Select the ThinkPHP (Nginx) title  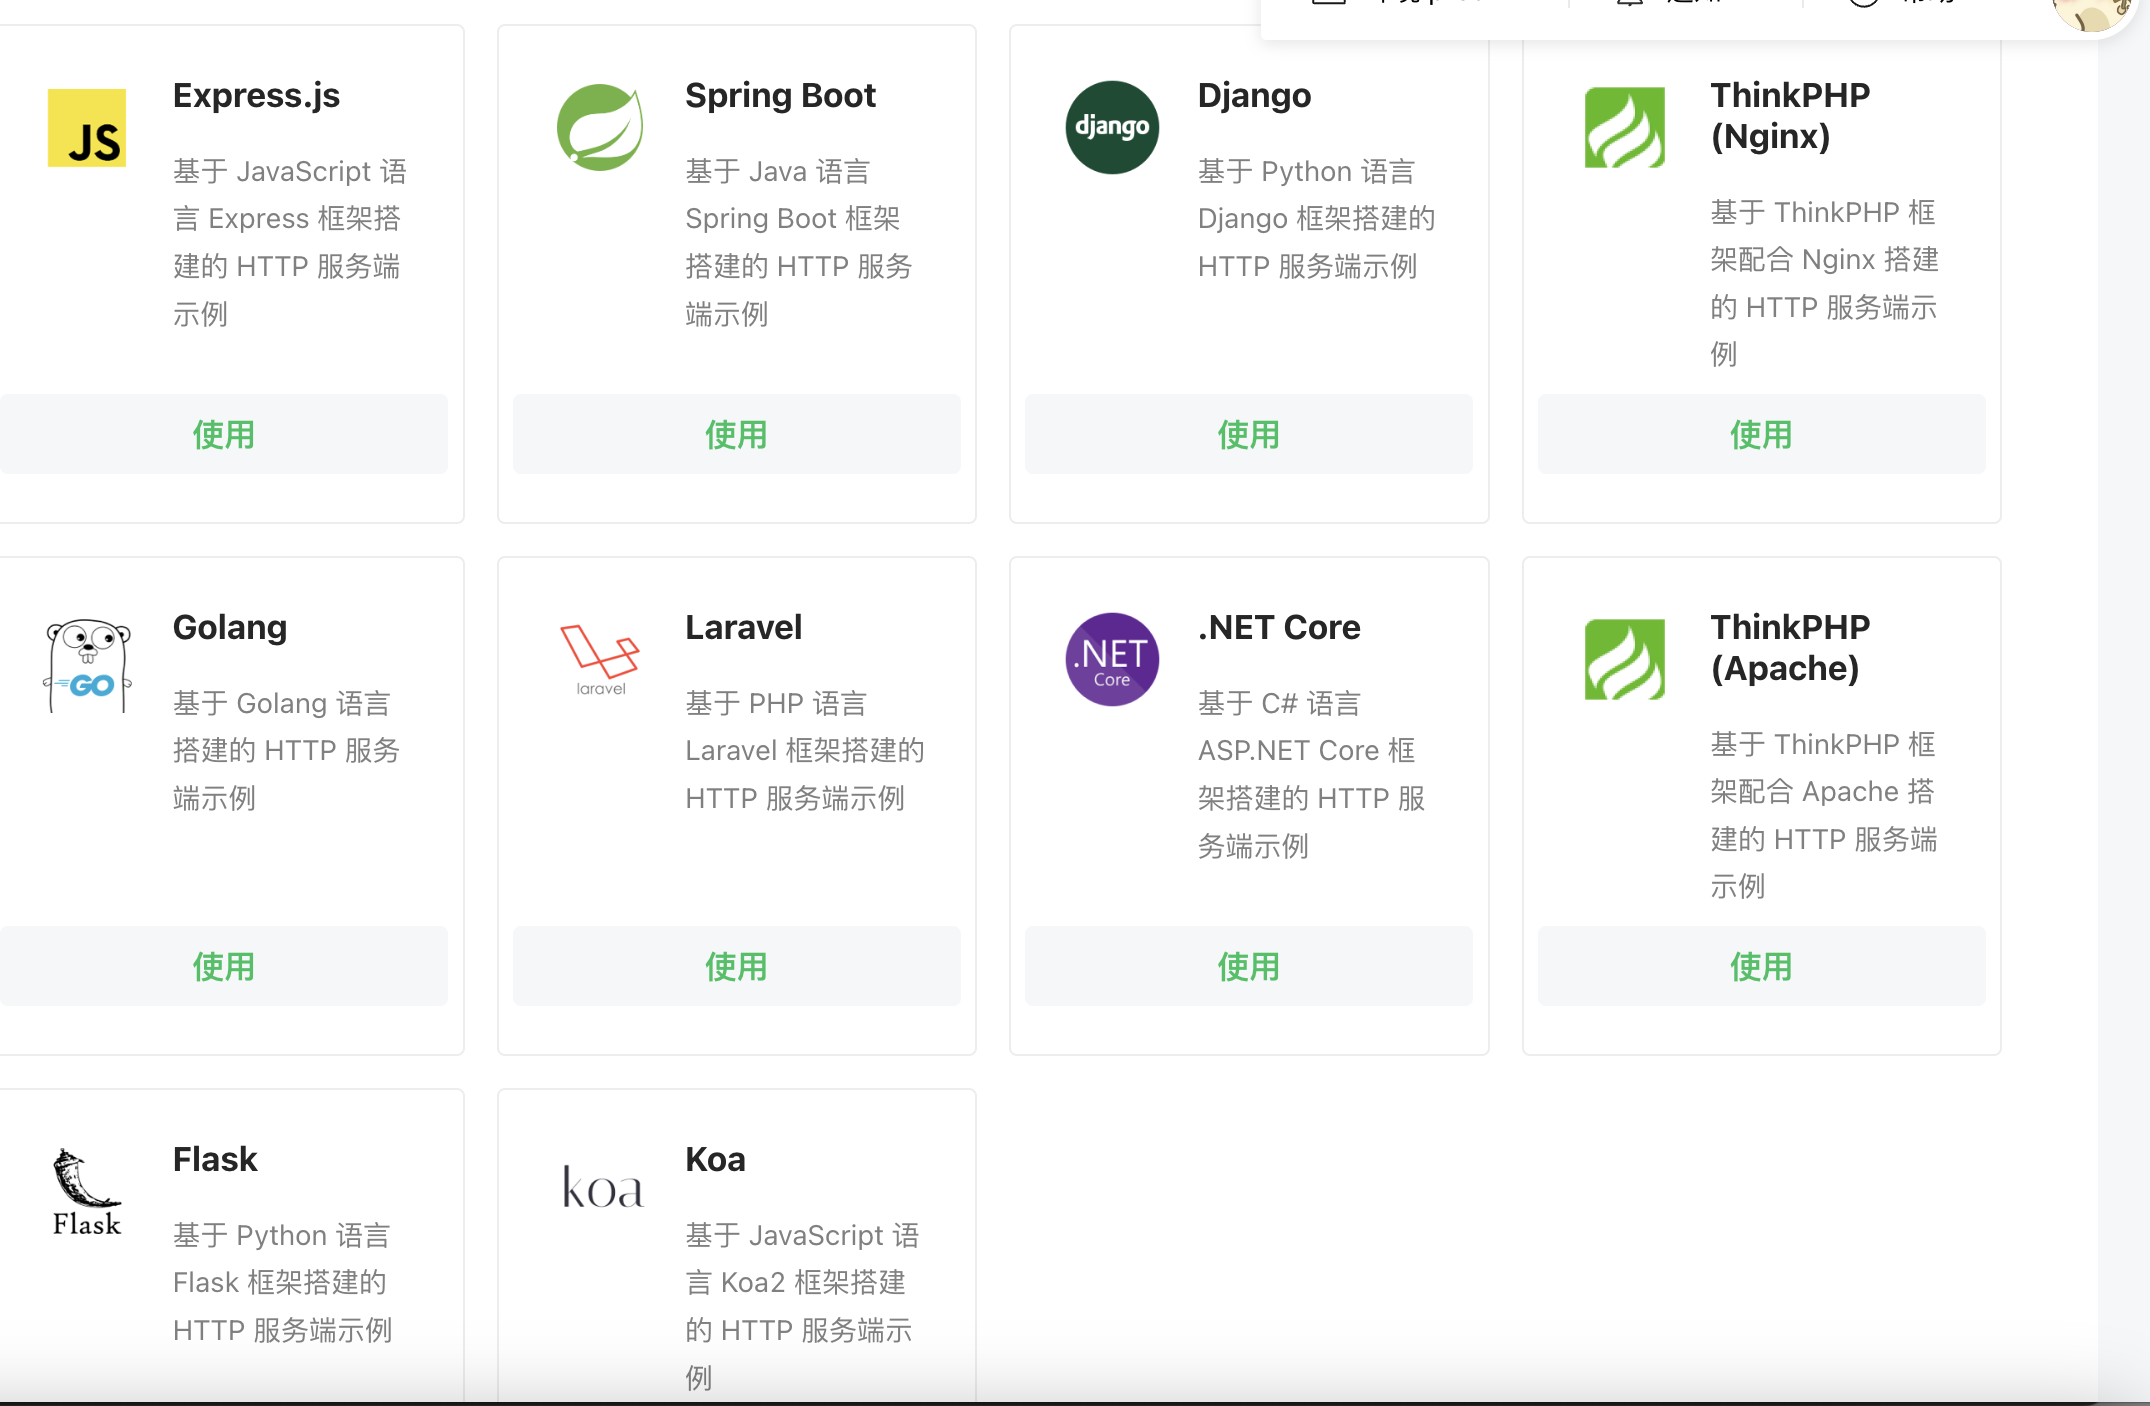1790,116
